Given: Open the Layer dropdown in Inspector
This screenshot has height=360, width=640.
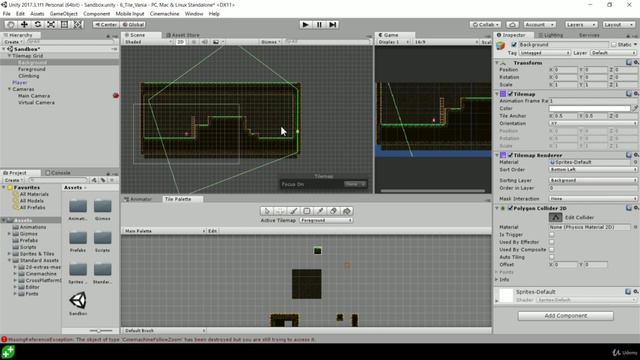Looking at the screenshot, I should click(613, 53).
